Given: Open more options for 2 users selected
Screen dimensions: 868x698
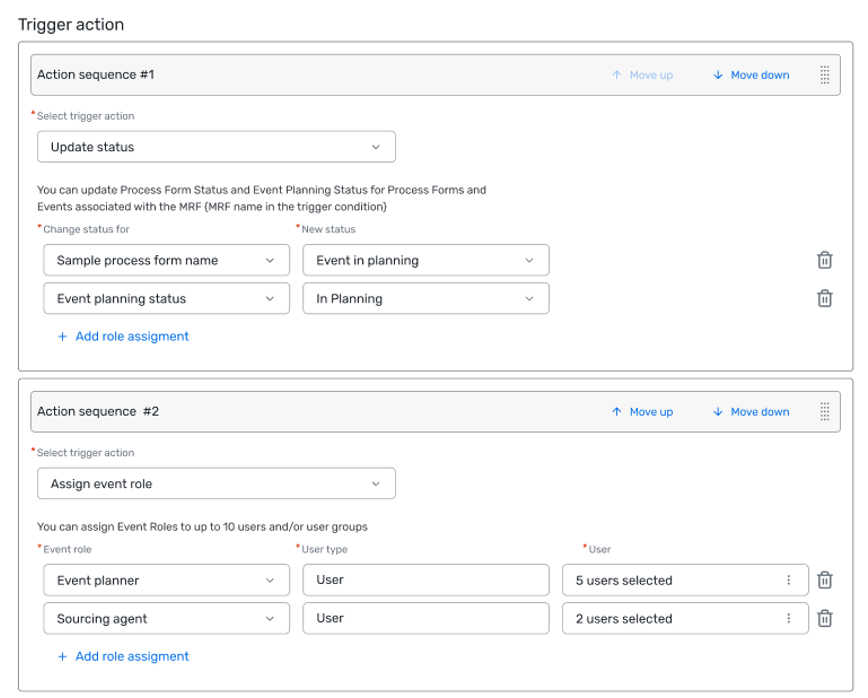Looking at the screenshot, I should pos(788,618).
